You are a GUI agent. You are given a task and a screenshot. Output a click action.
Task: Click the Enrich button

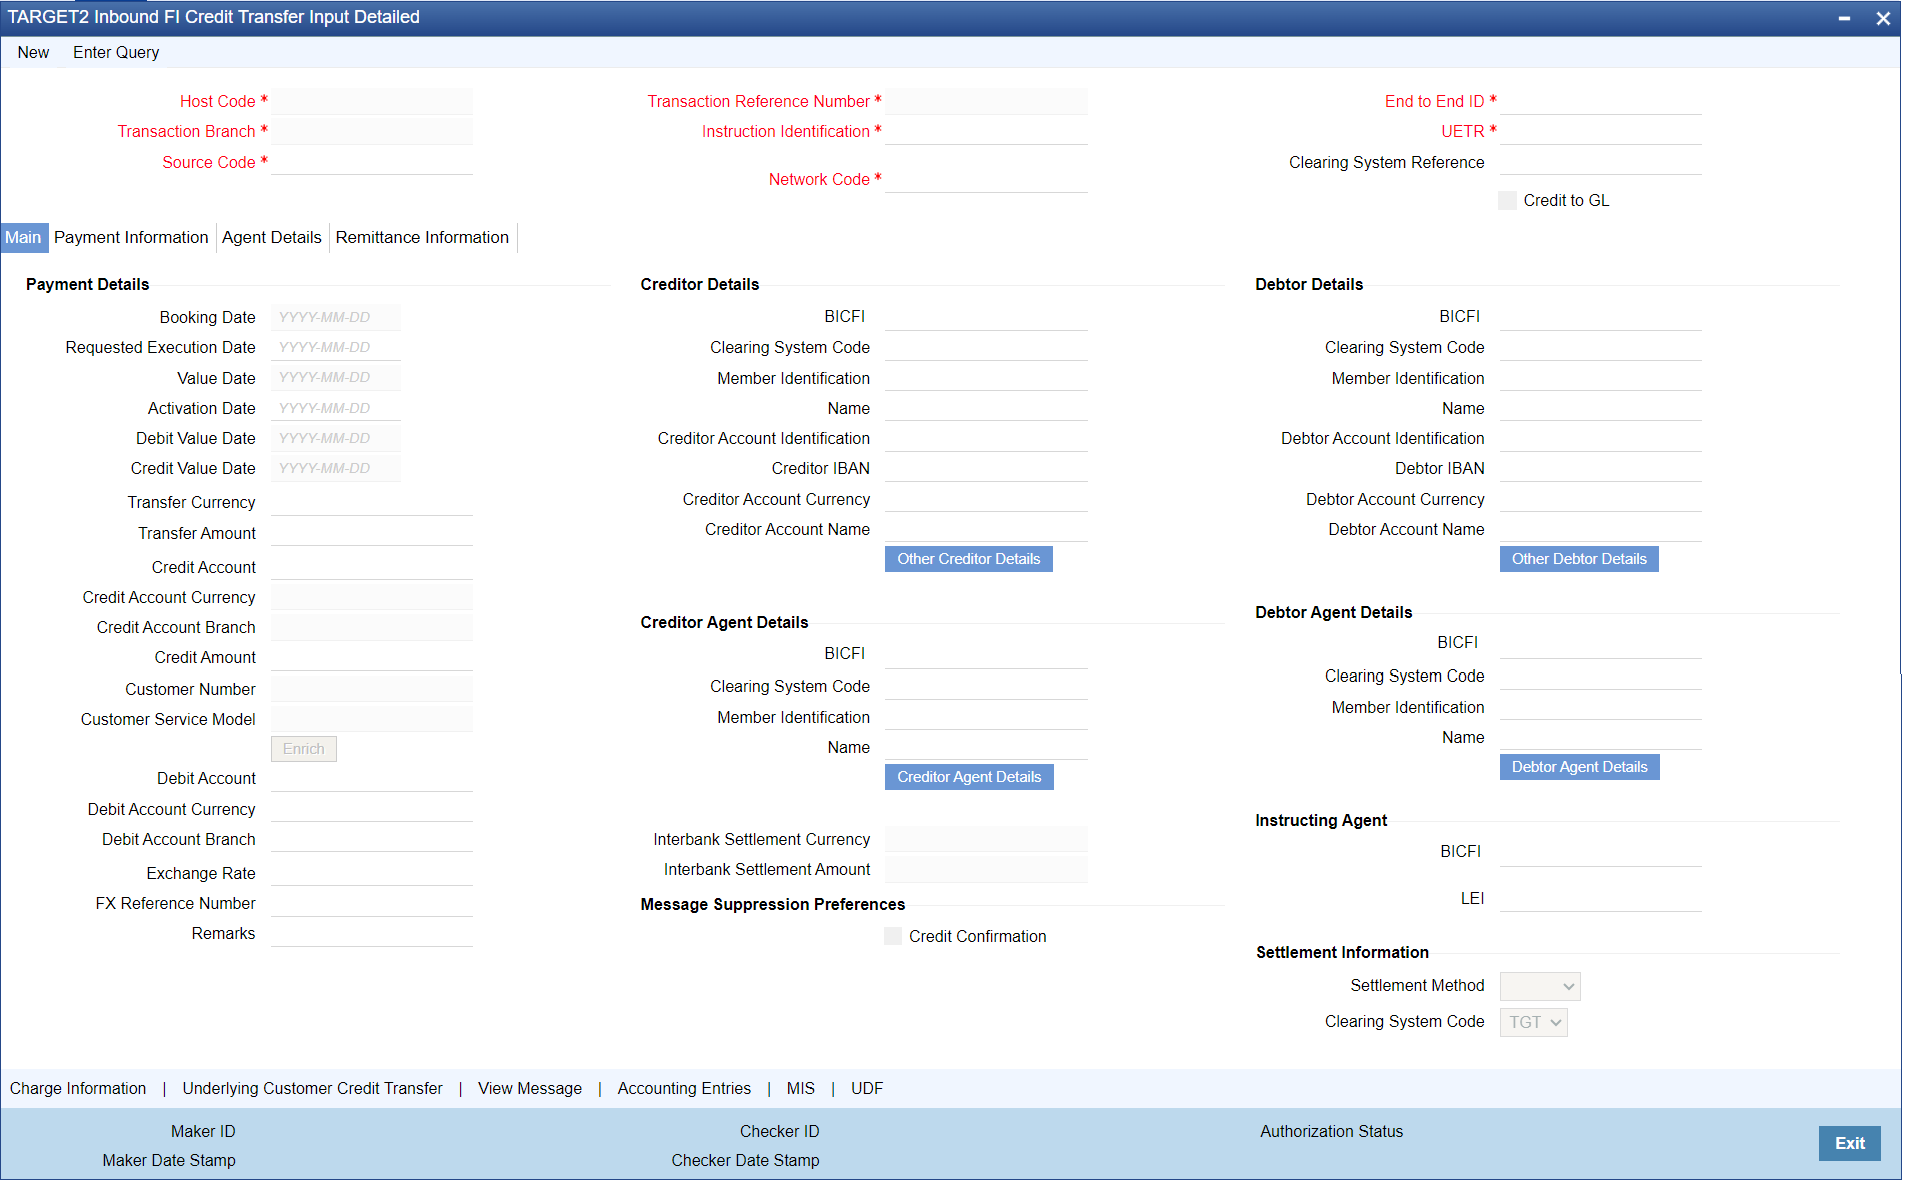(304, 749)
